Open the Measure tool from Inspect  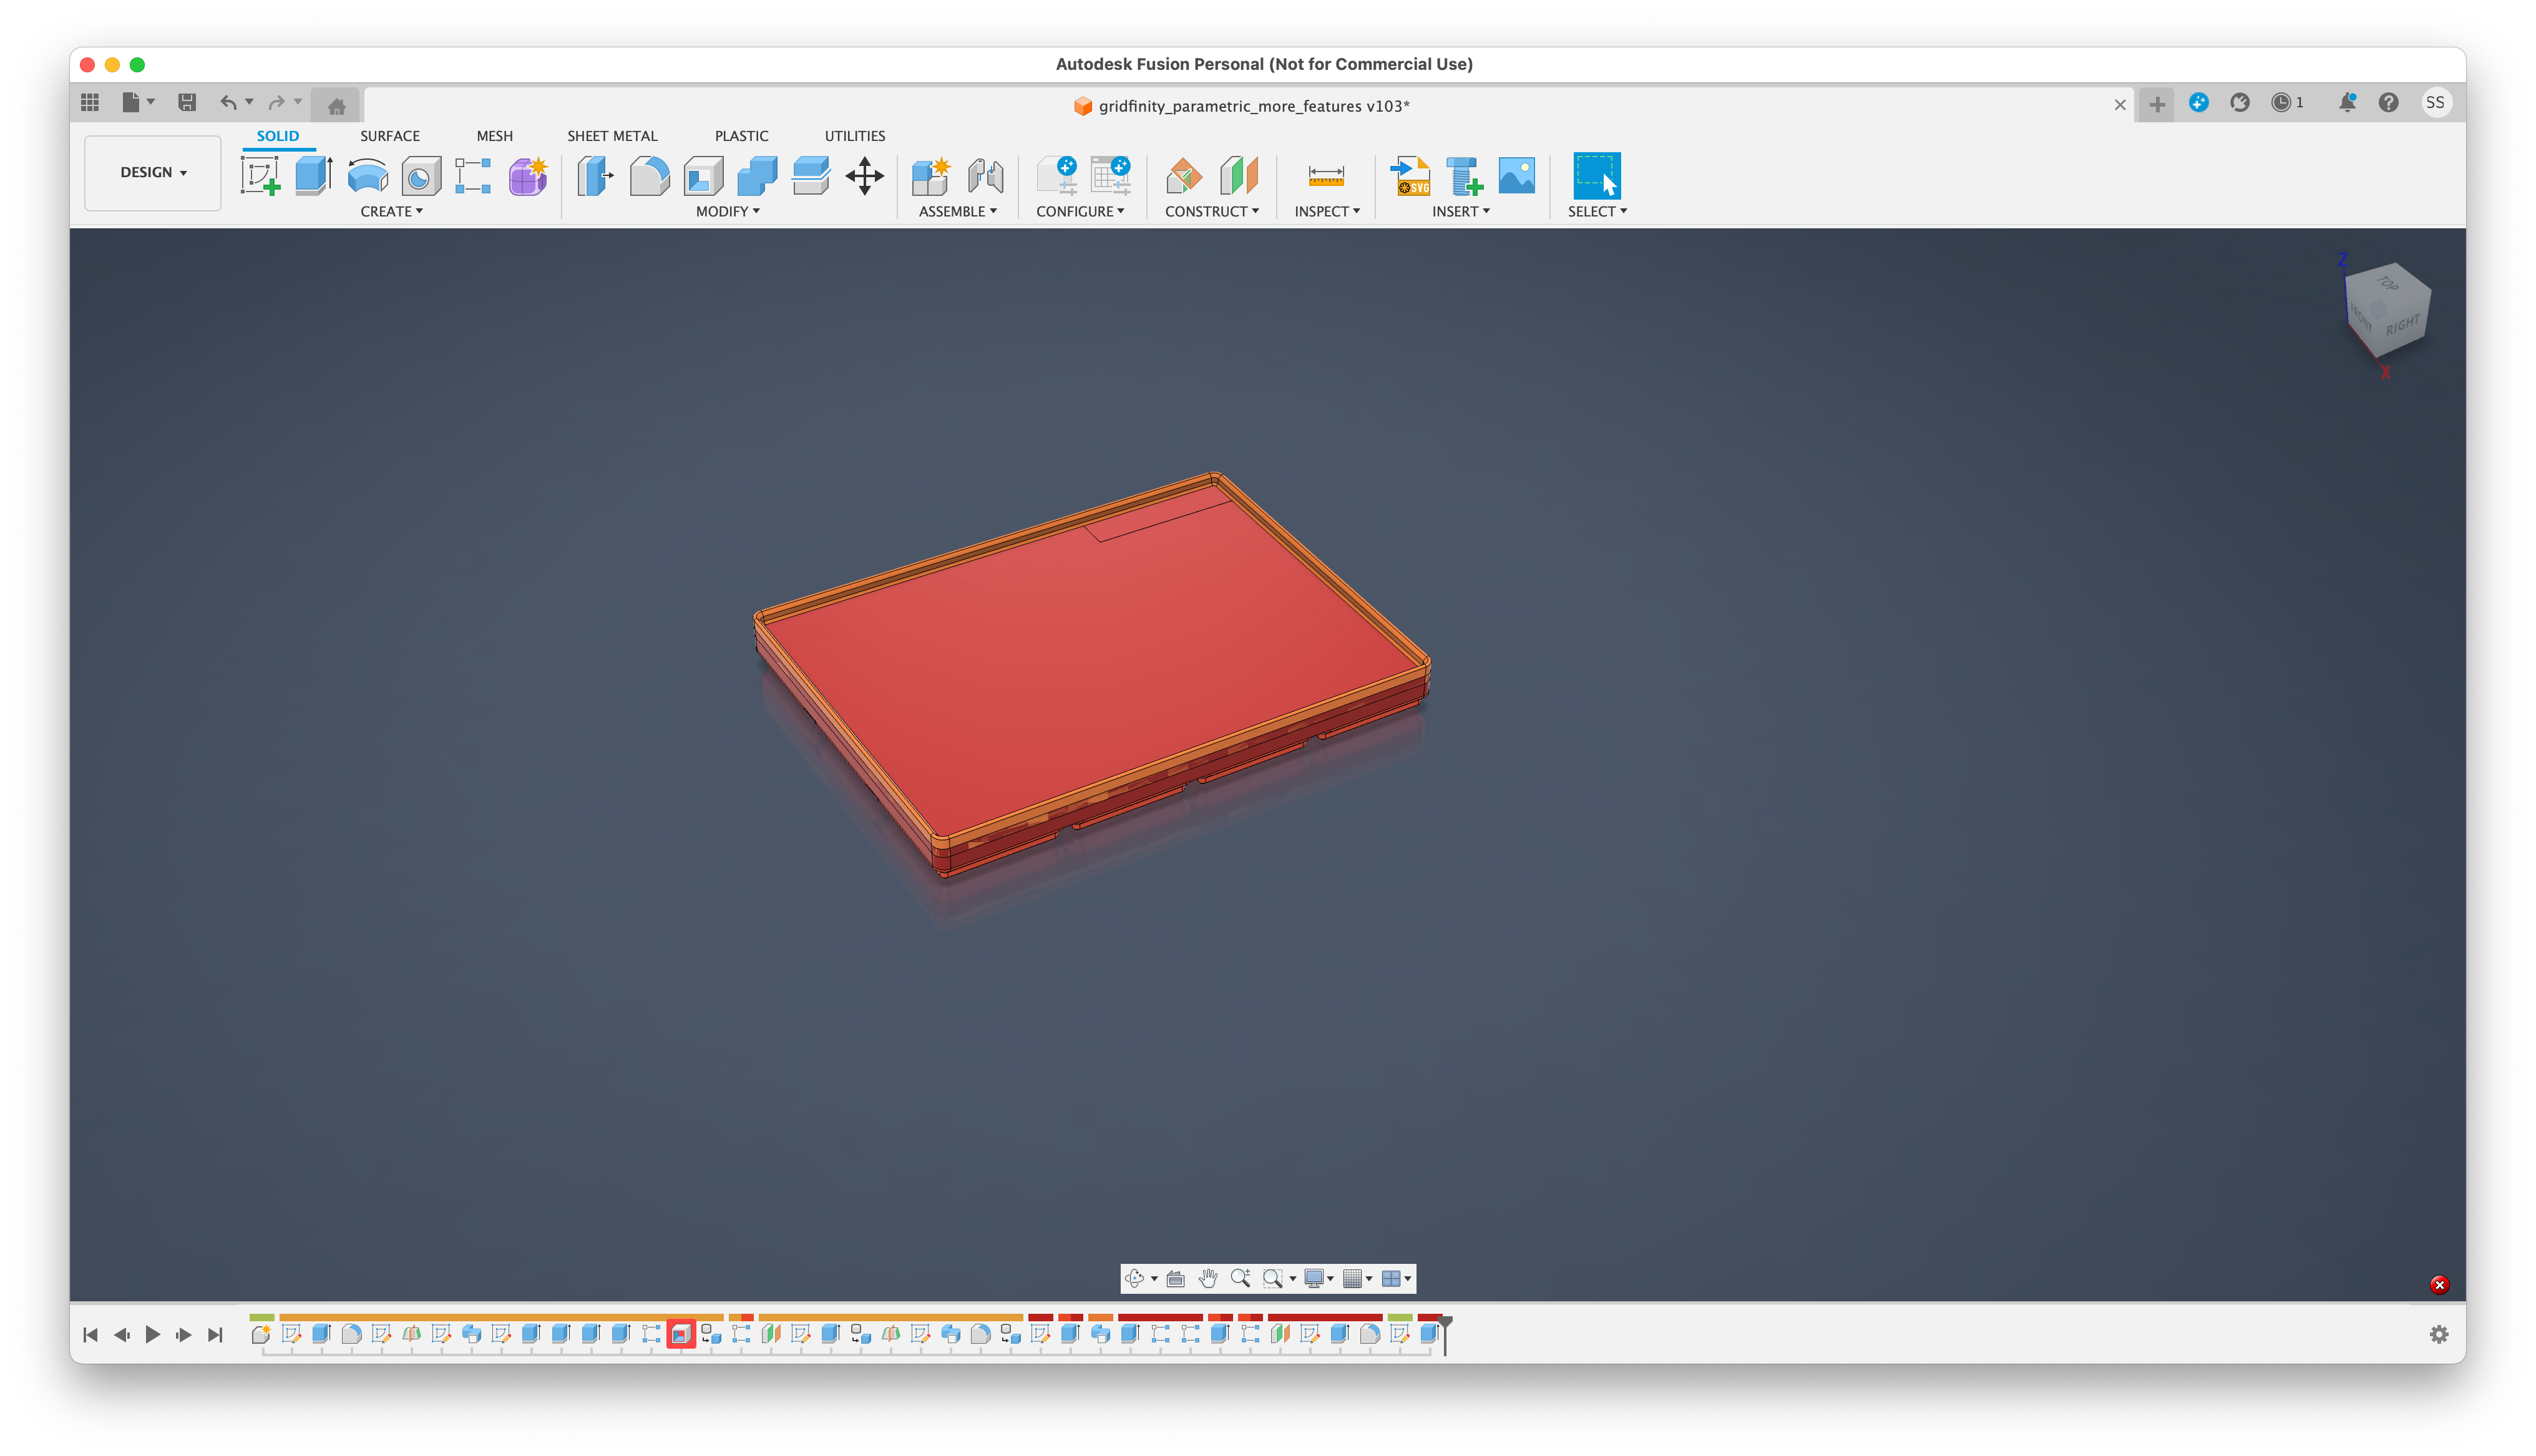coord(1326,176)
